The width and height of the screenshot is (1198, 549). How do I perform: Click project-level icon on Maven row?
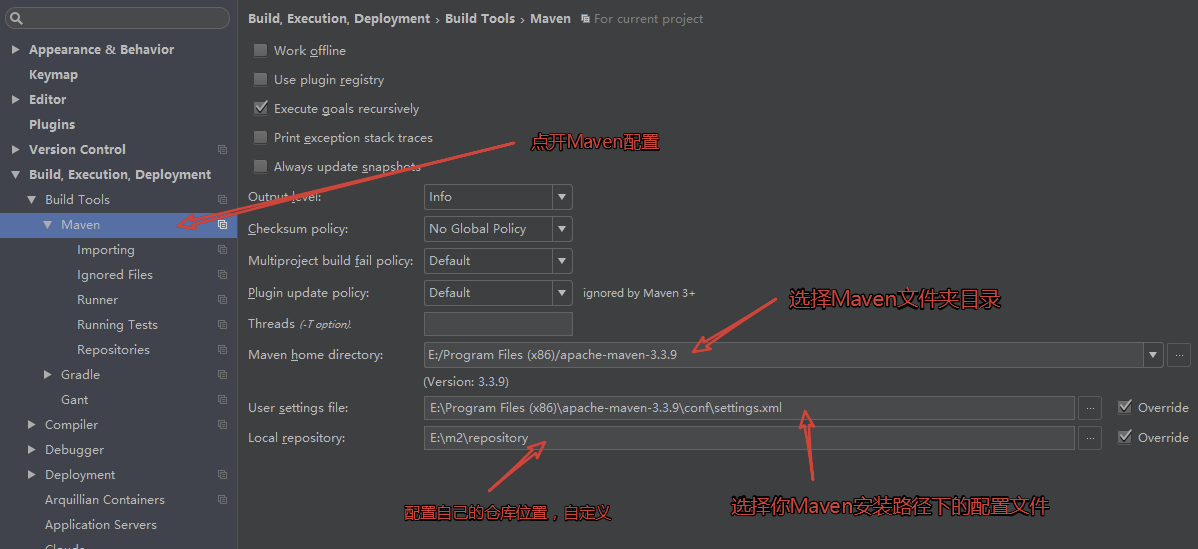pos(222,224)
